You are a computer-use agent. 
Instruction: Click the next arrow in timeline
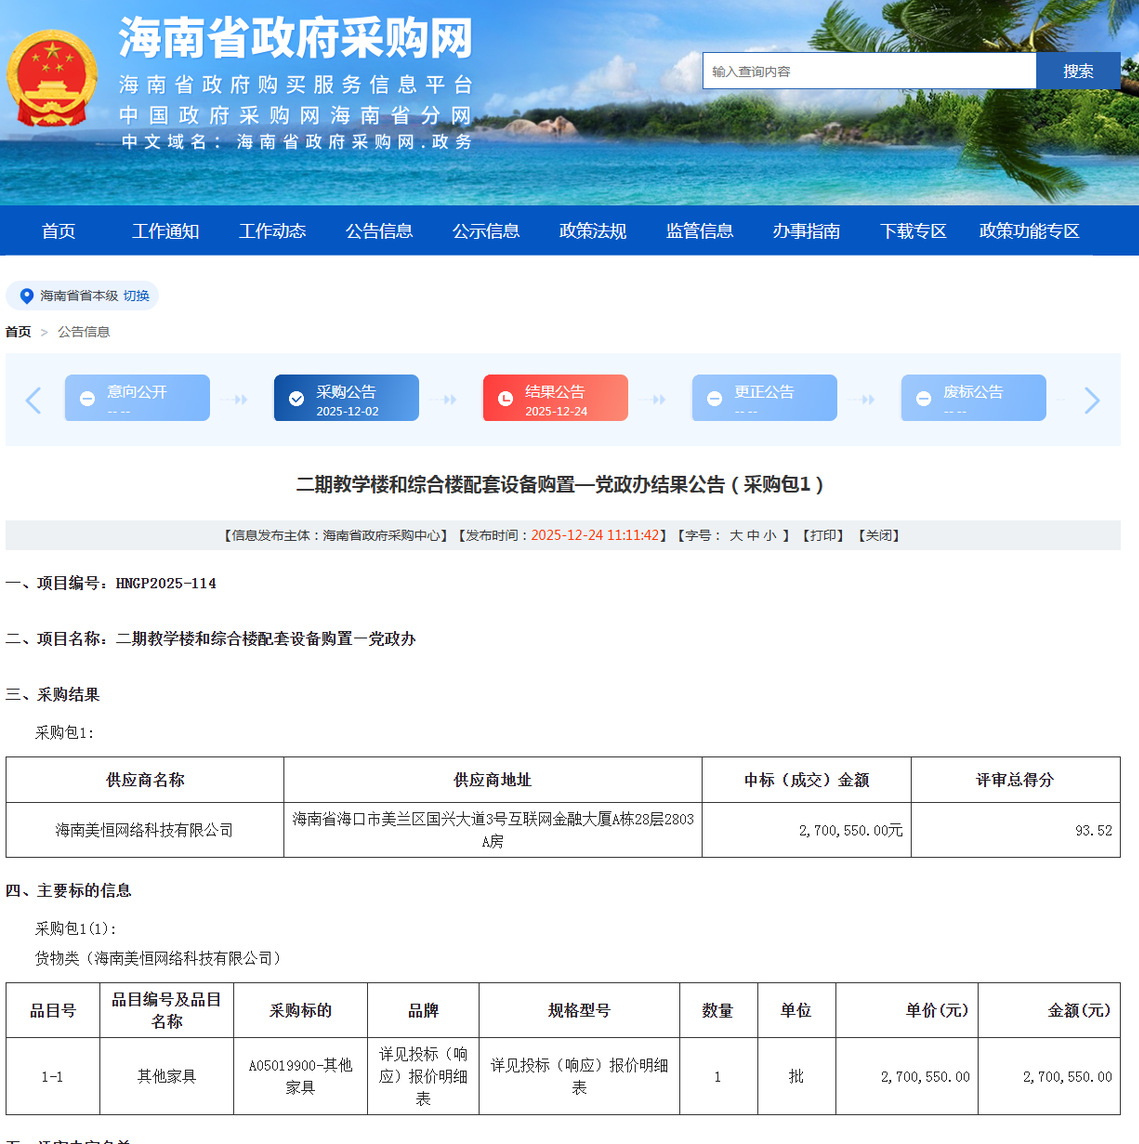[1091, 400]
